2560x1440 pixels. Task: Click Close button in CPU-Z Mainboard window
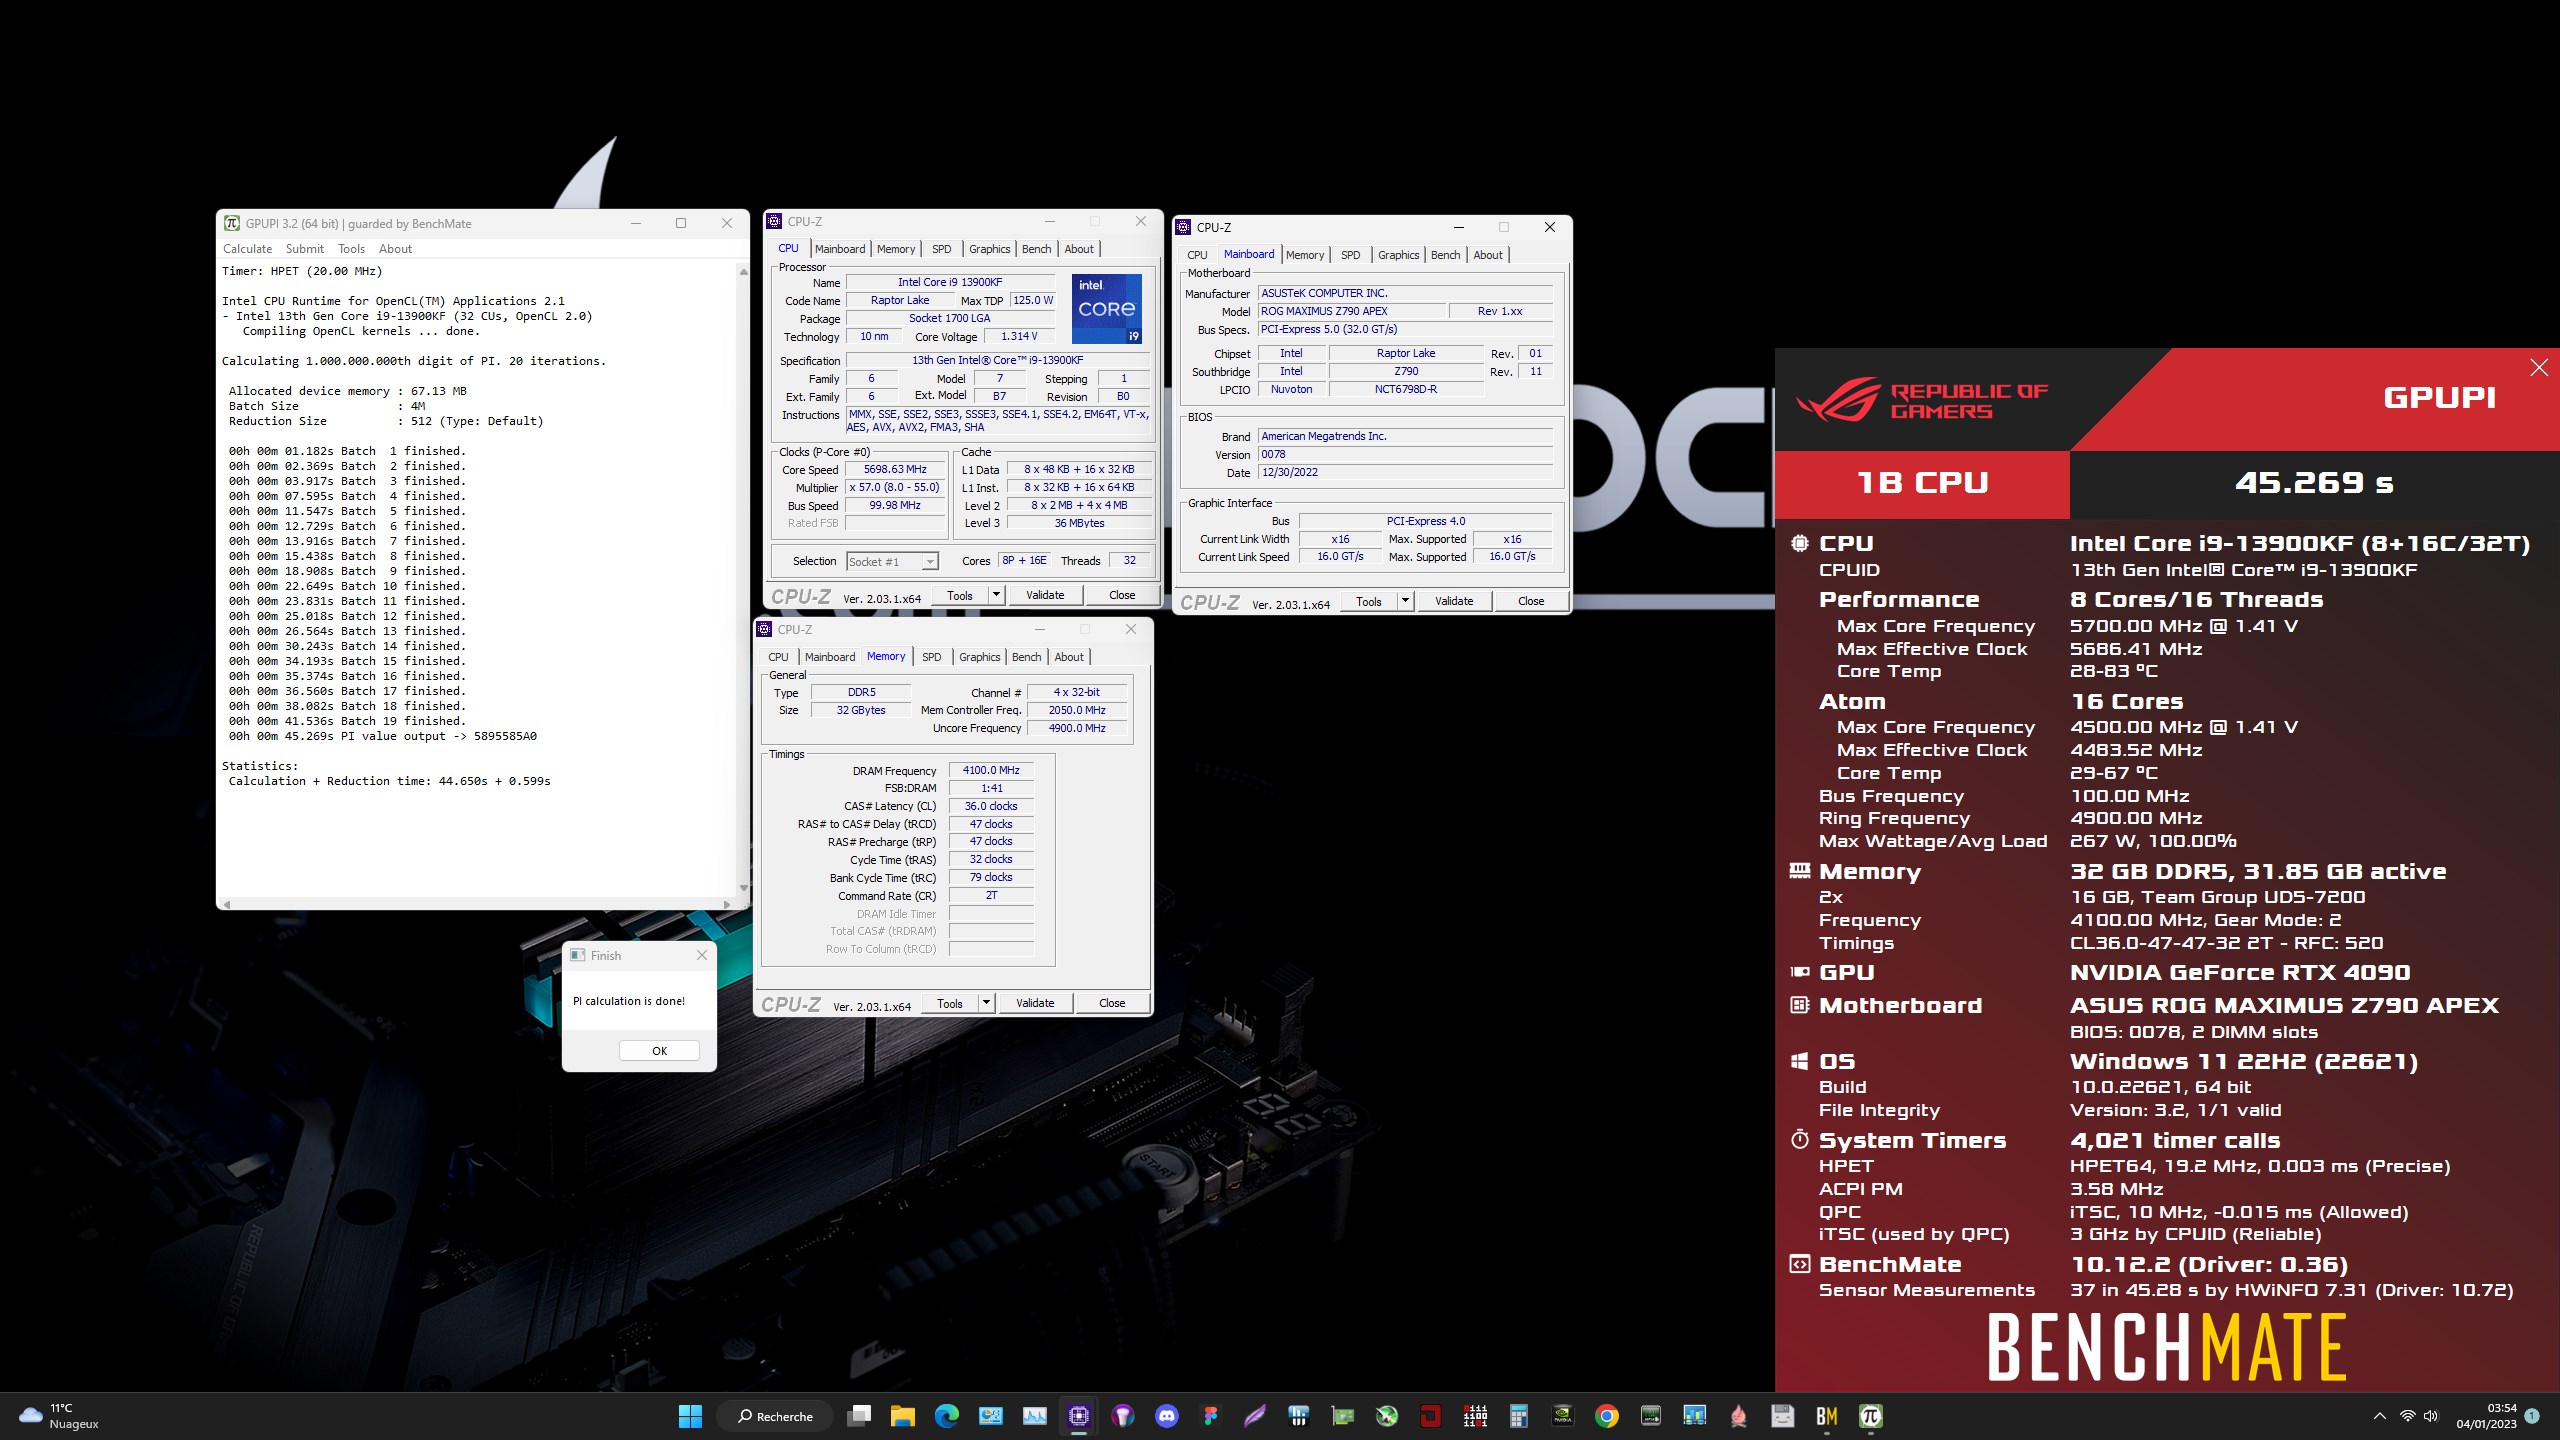[1531, 601]
